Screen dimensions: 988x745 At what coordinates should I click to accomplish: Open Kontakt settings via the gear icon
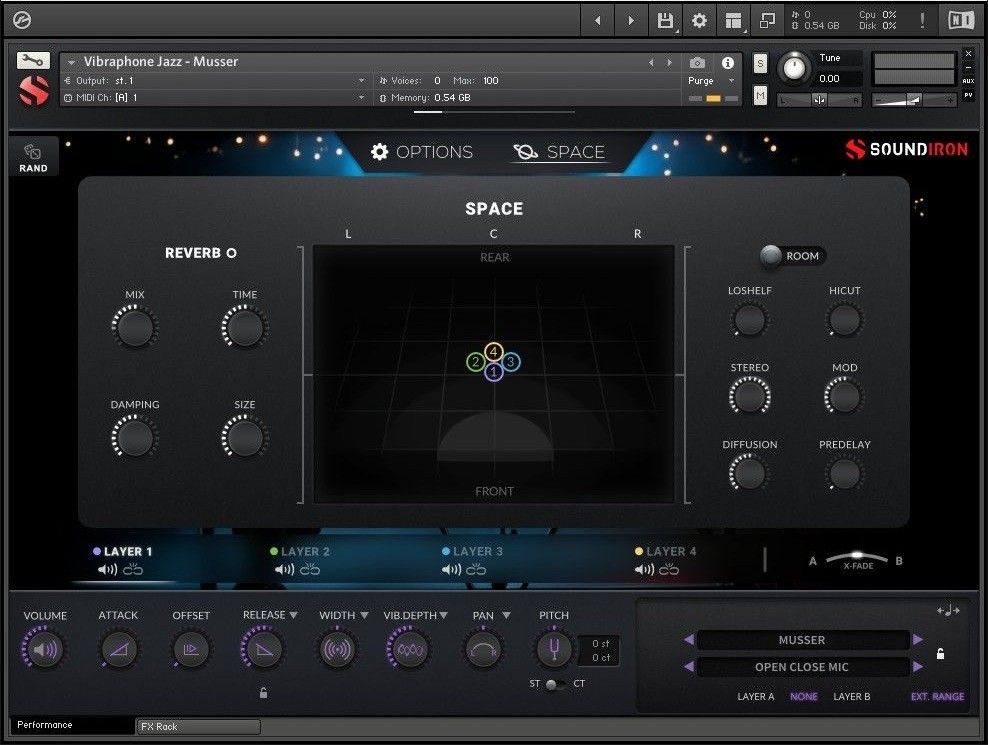pos(700,19)
